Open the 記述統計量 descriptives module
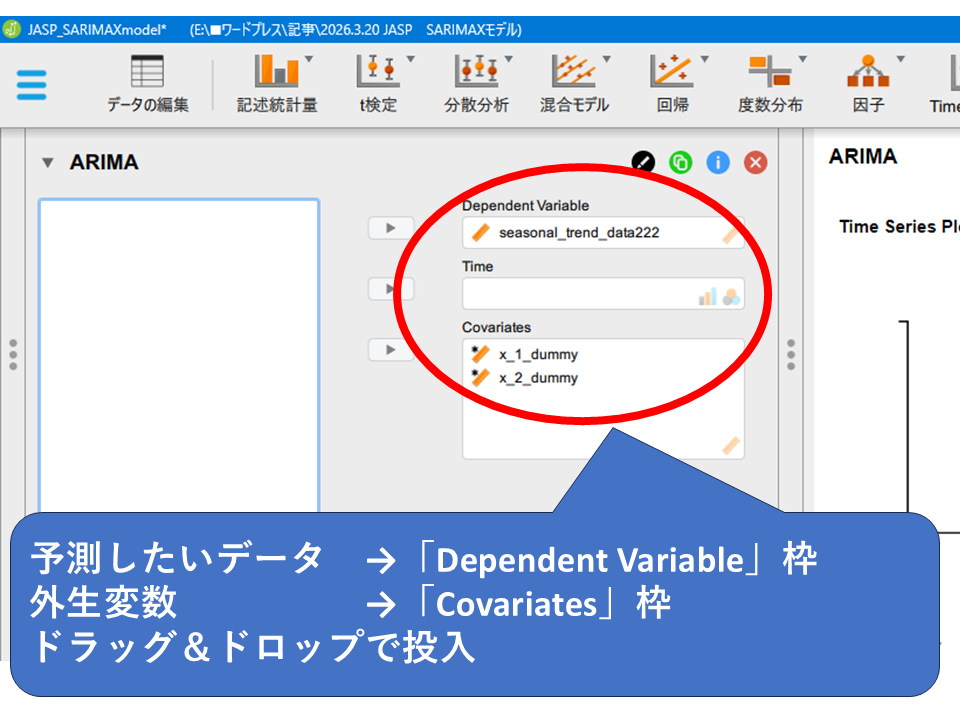 pos(277,84)
